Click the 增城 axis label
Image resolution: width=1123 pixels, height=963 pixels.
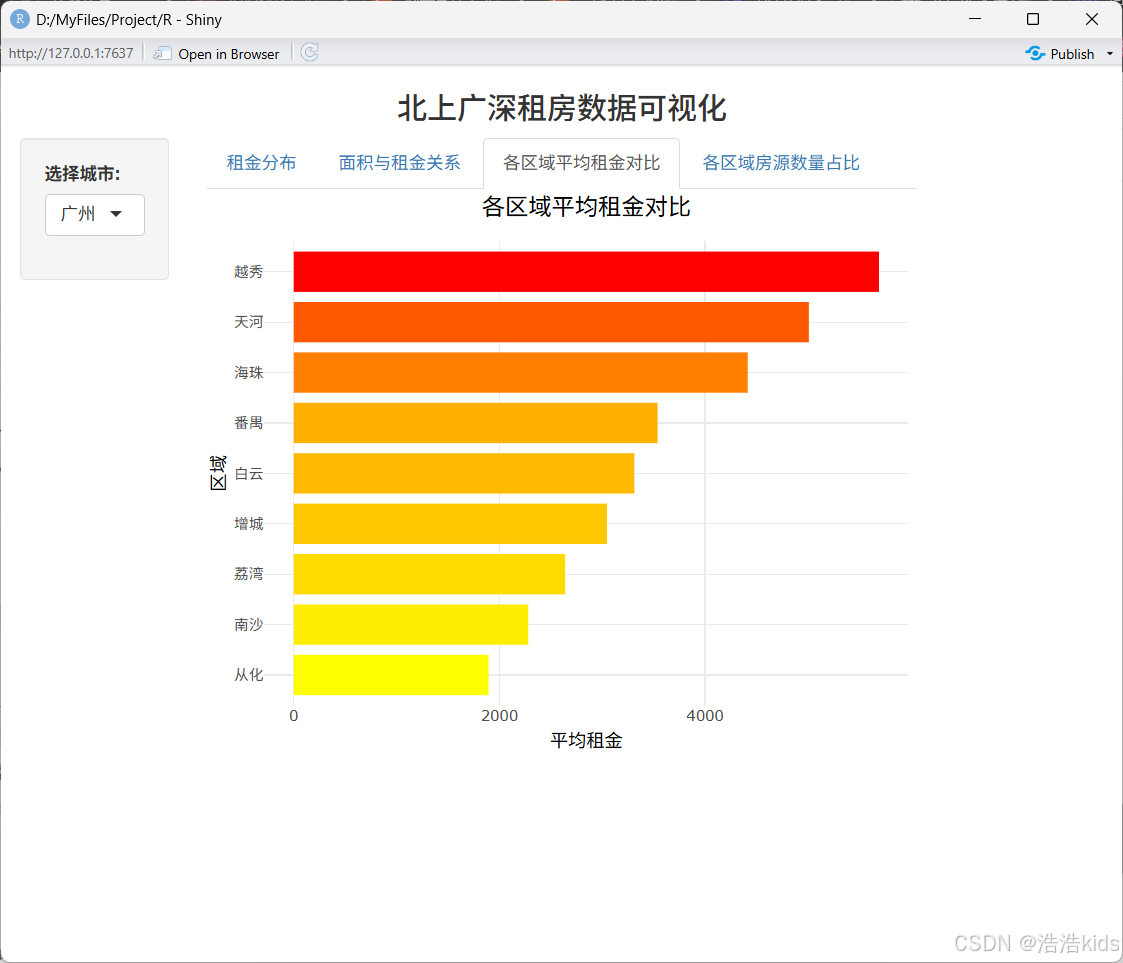(x=249, y=523)
